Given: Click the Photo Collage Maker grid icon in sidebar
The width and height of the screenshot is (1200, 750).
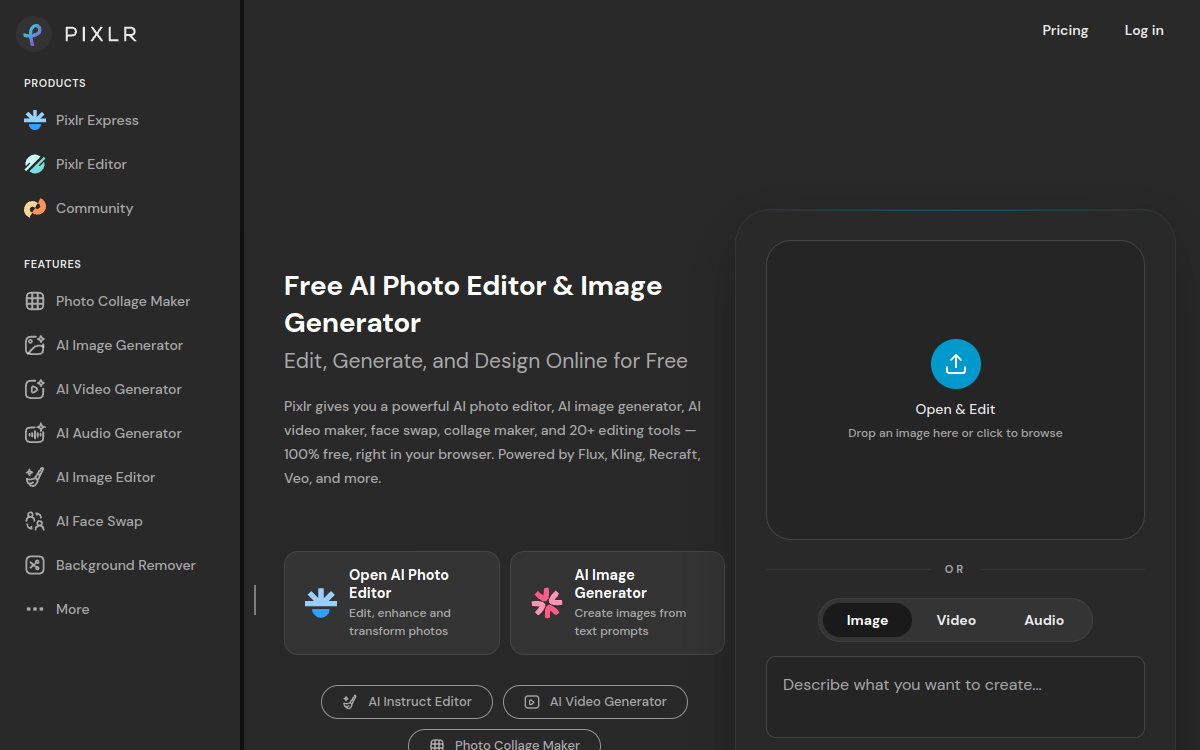Looking at the screenshot, I should click(35, 301).
